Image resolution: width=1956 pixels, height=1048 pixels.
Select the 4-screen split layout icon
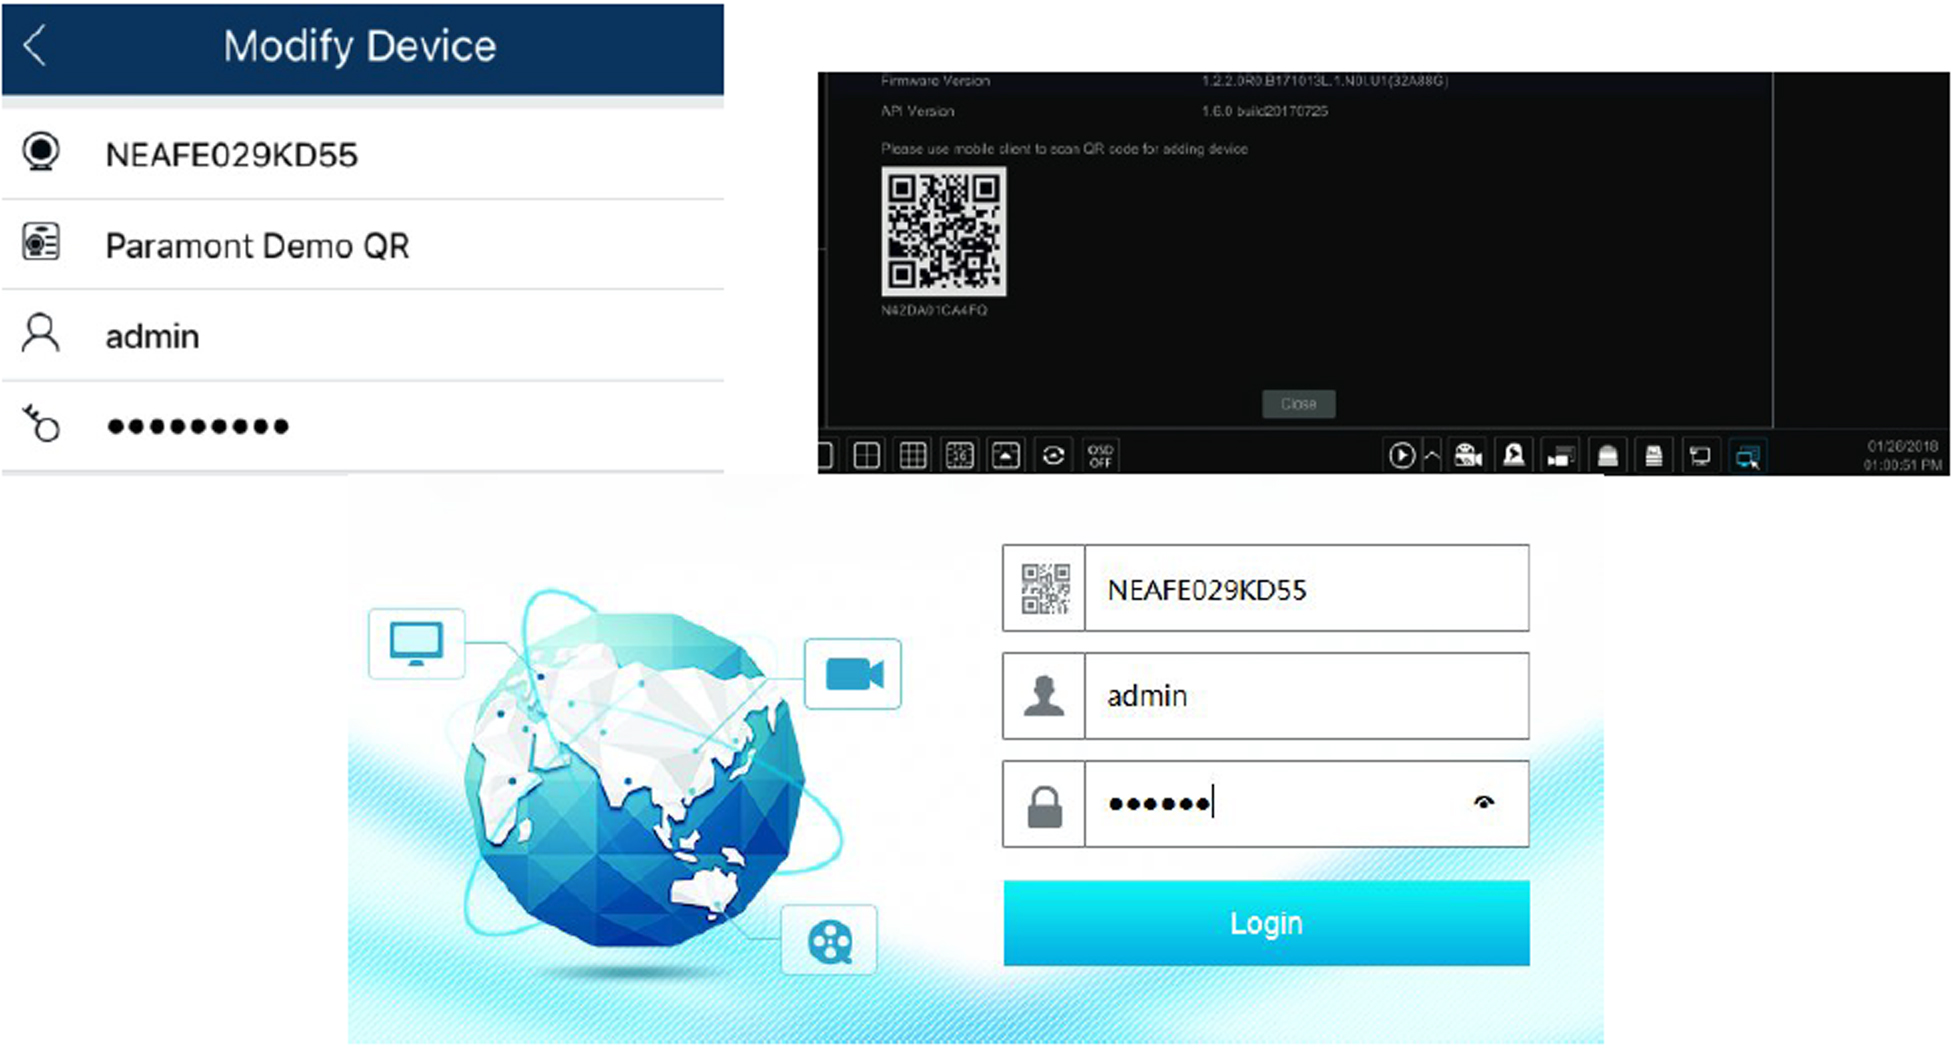tap(866, 456)
